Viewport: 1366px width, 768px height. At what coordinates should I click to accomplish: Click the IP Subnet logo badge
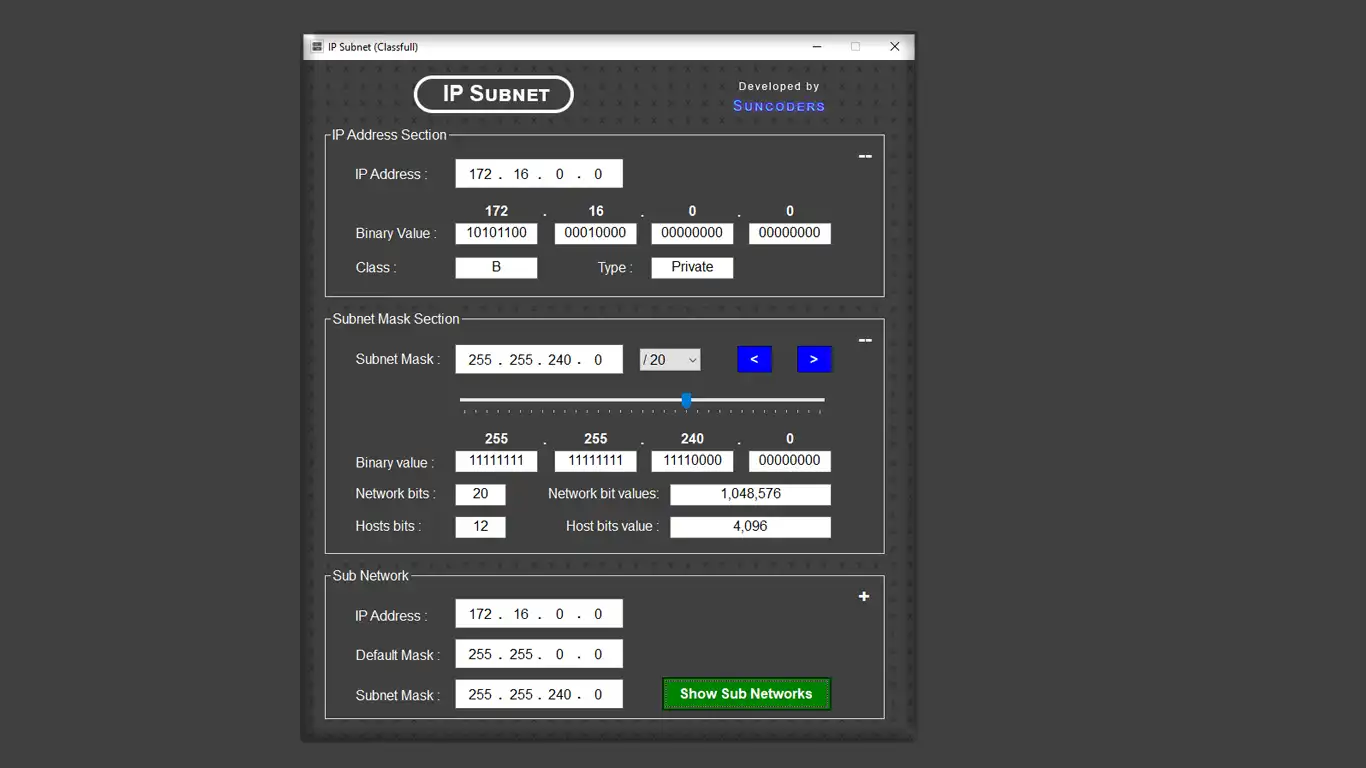tap(494, 94)
